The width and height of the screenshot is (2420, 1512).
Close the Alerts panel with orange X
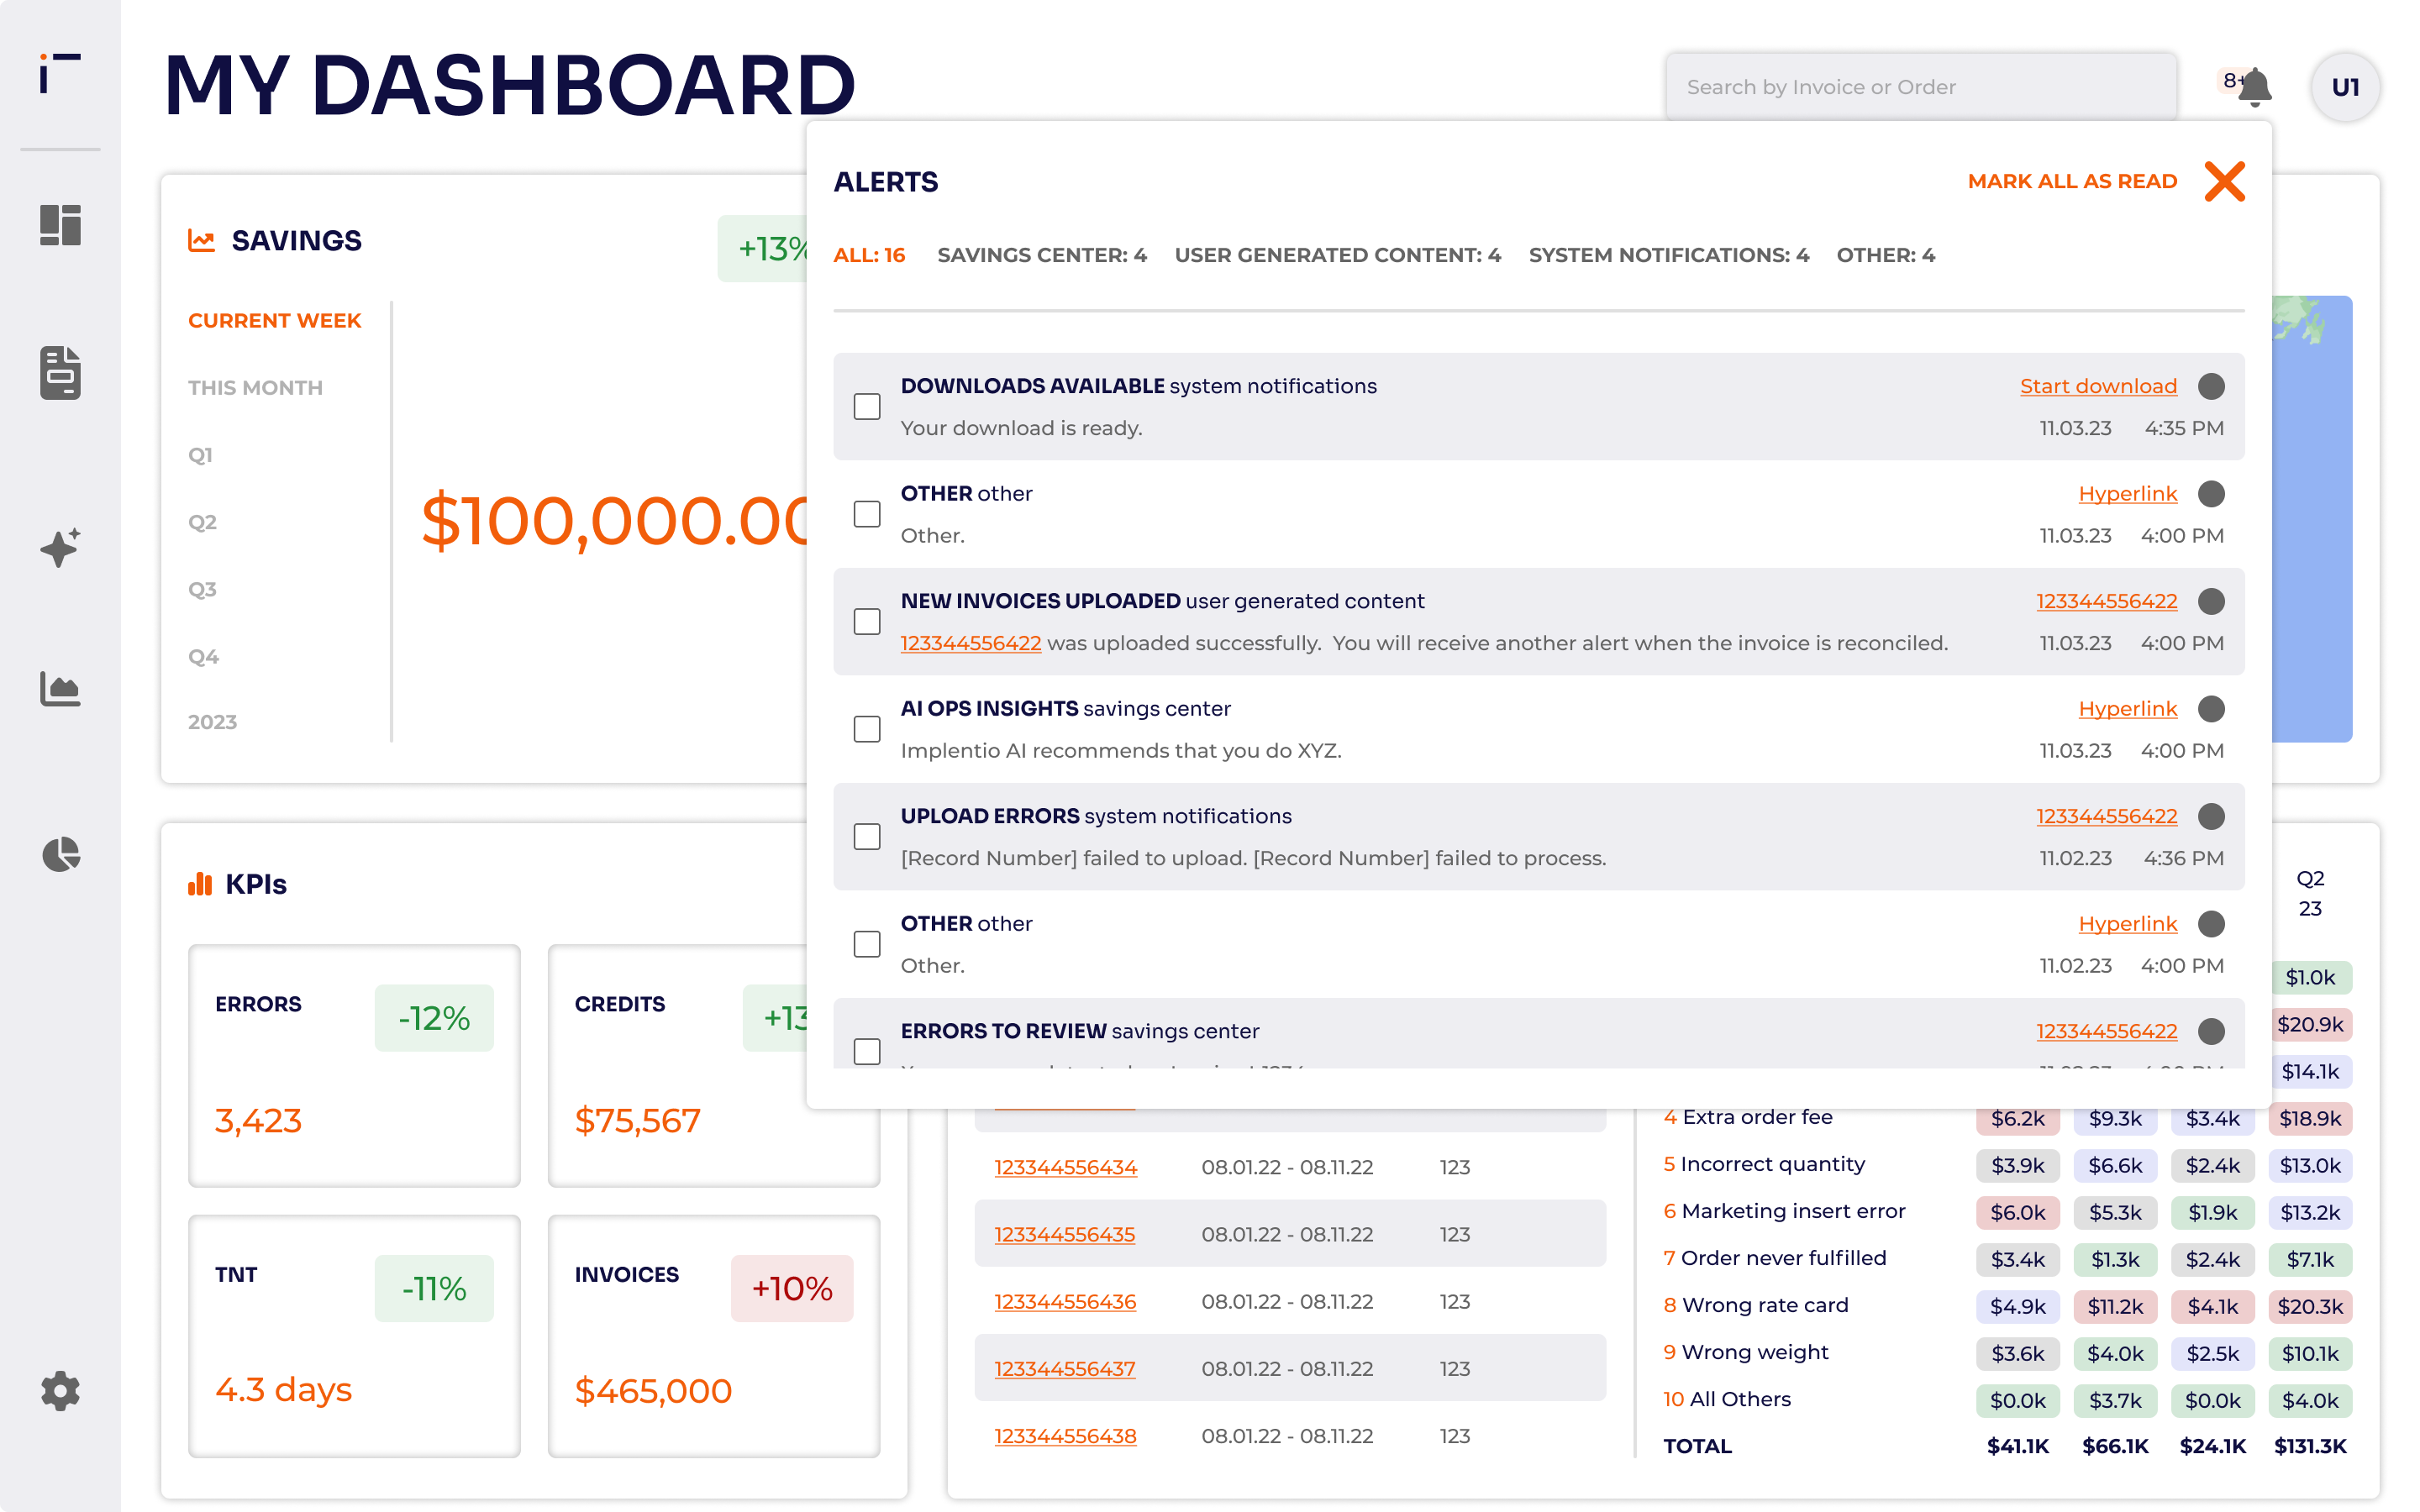[x=2224, y=181]
